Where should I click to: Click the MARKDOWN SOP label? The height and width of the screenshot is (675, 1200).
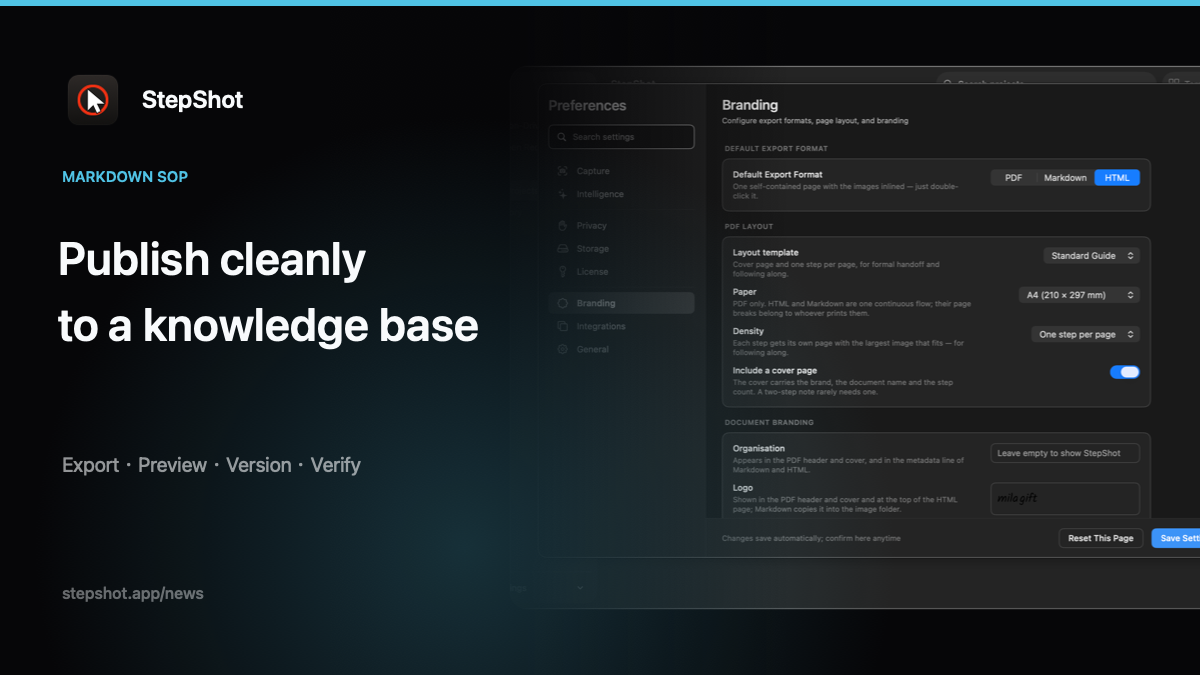[125, 177]
